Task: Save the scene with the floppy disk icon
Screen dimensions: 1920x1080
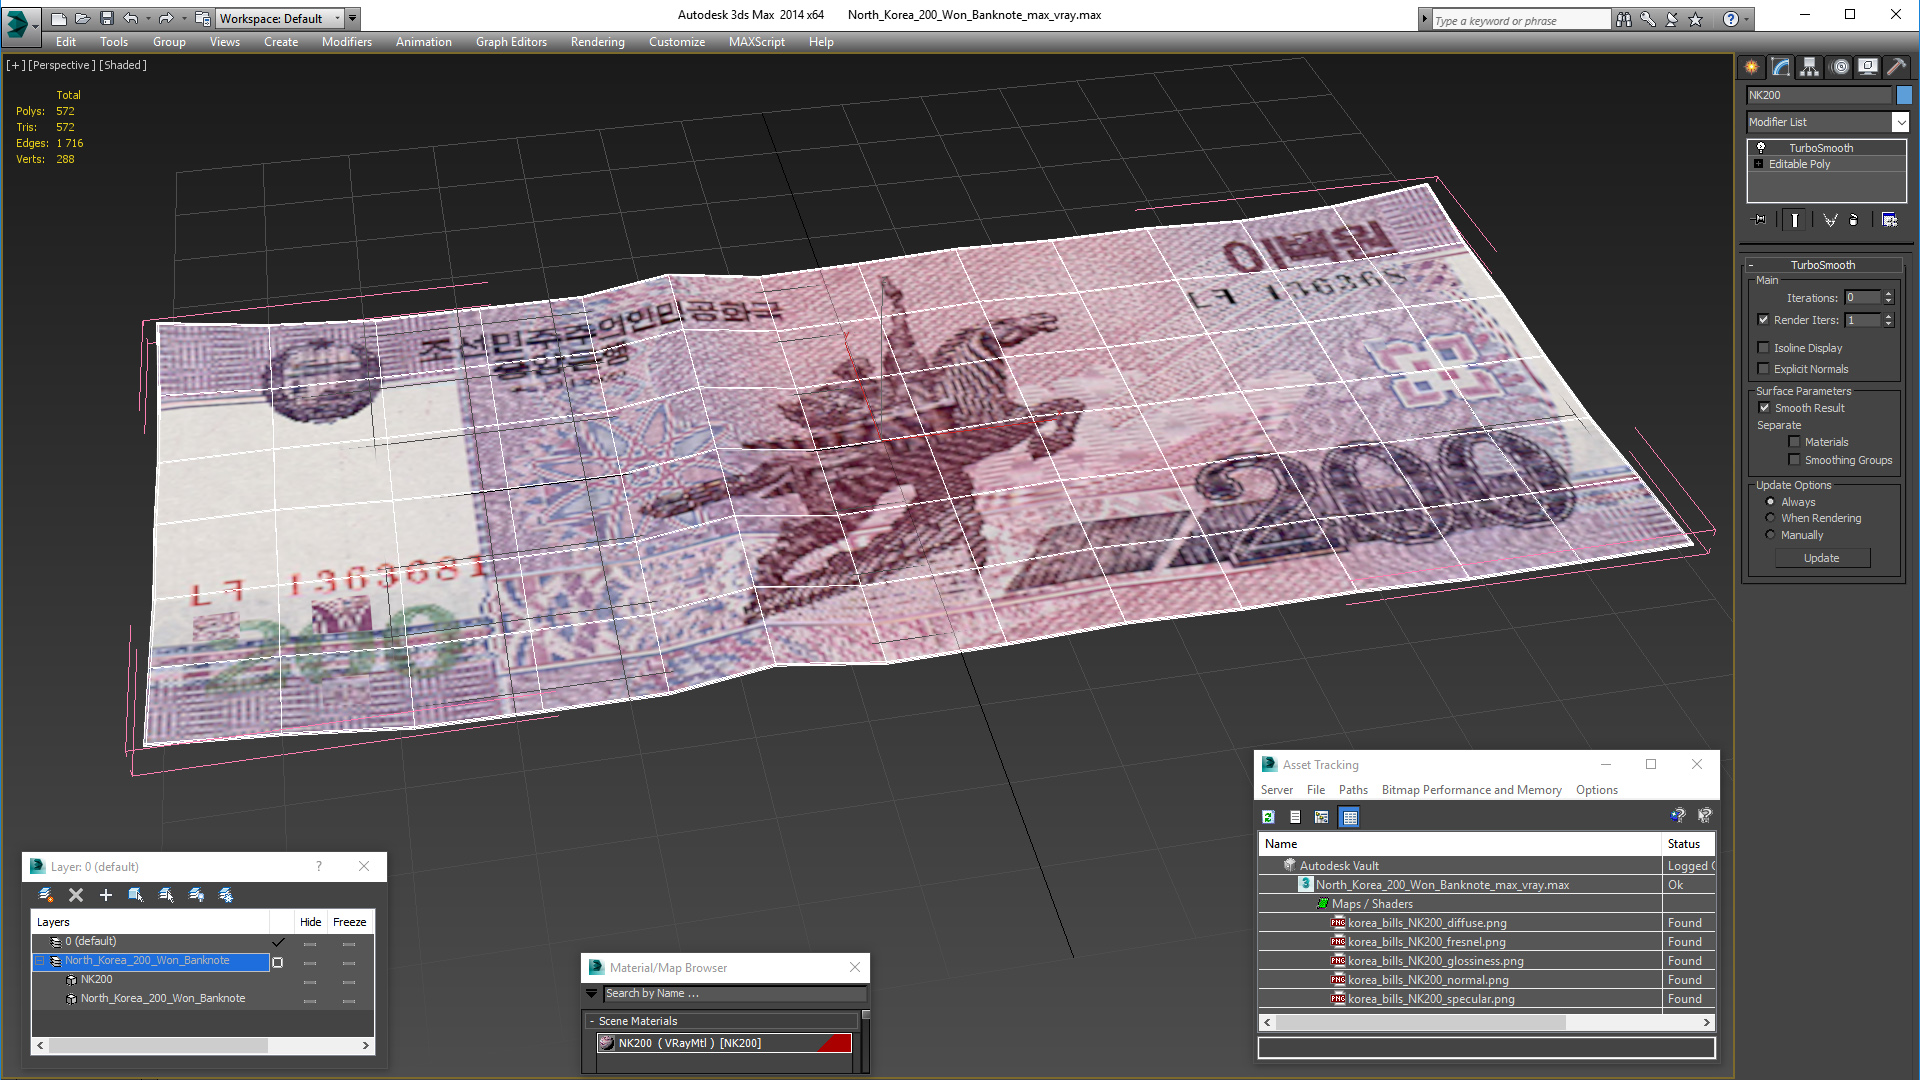Action: [107, 18]
